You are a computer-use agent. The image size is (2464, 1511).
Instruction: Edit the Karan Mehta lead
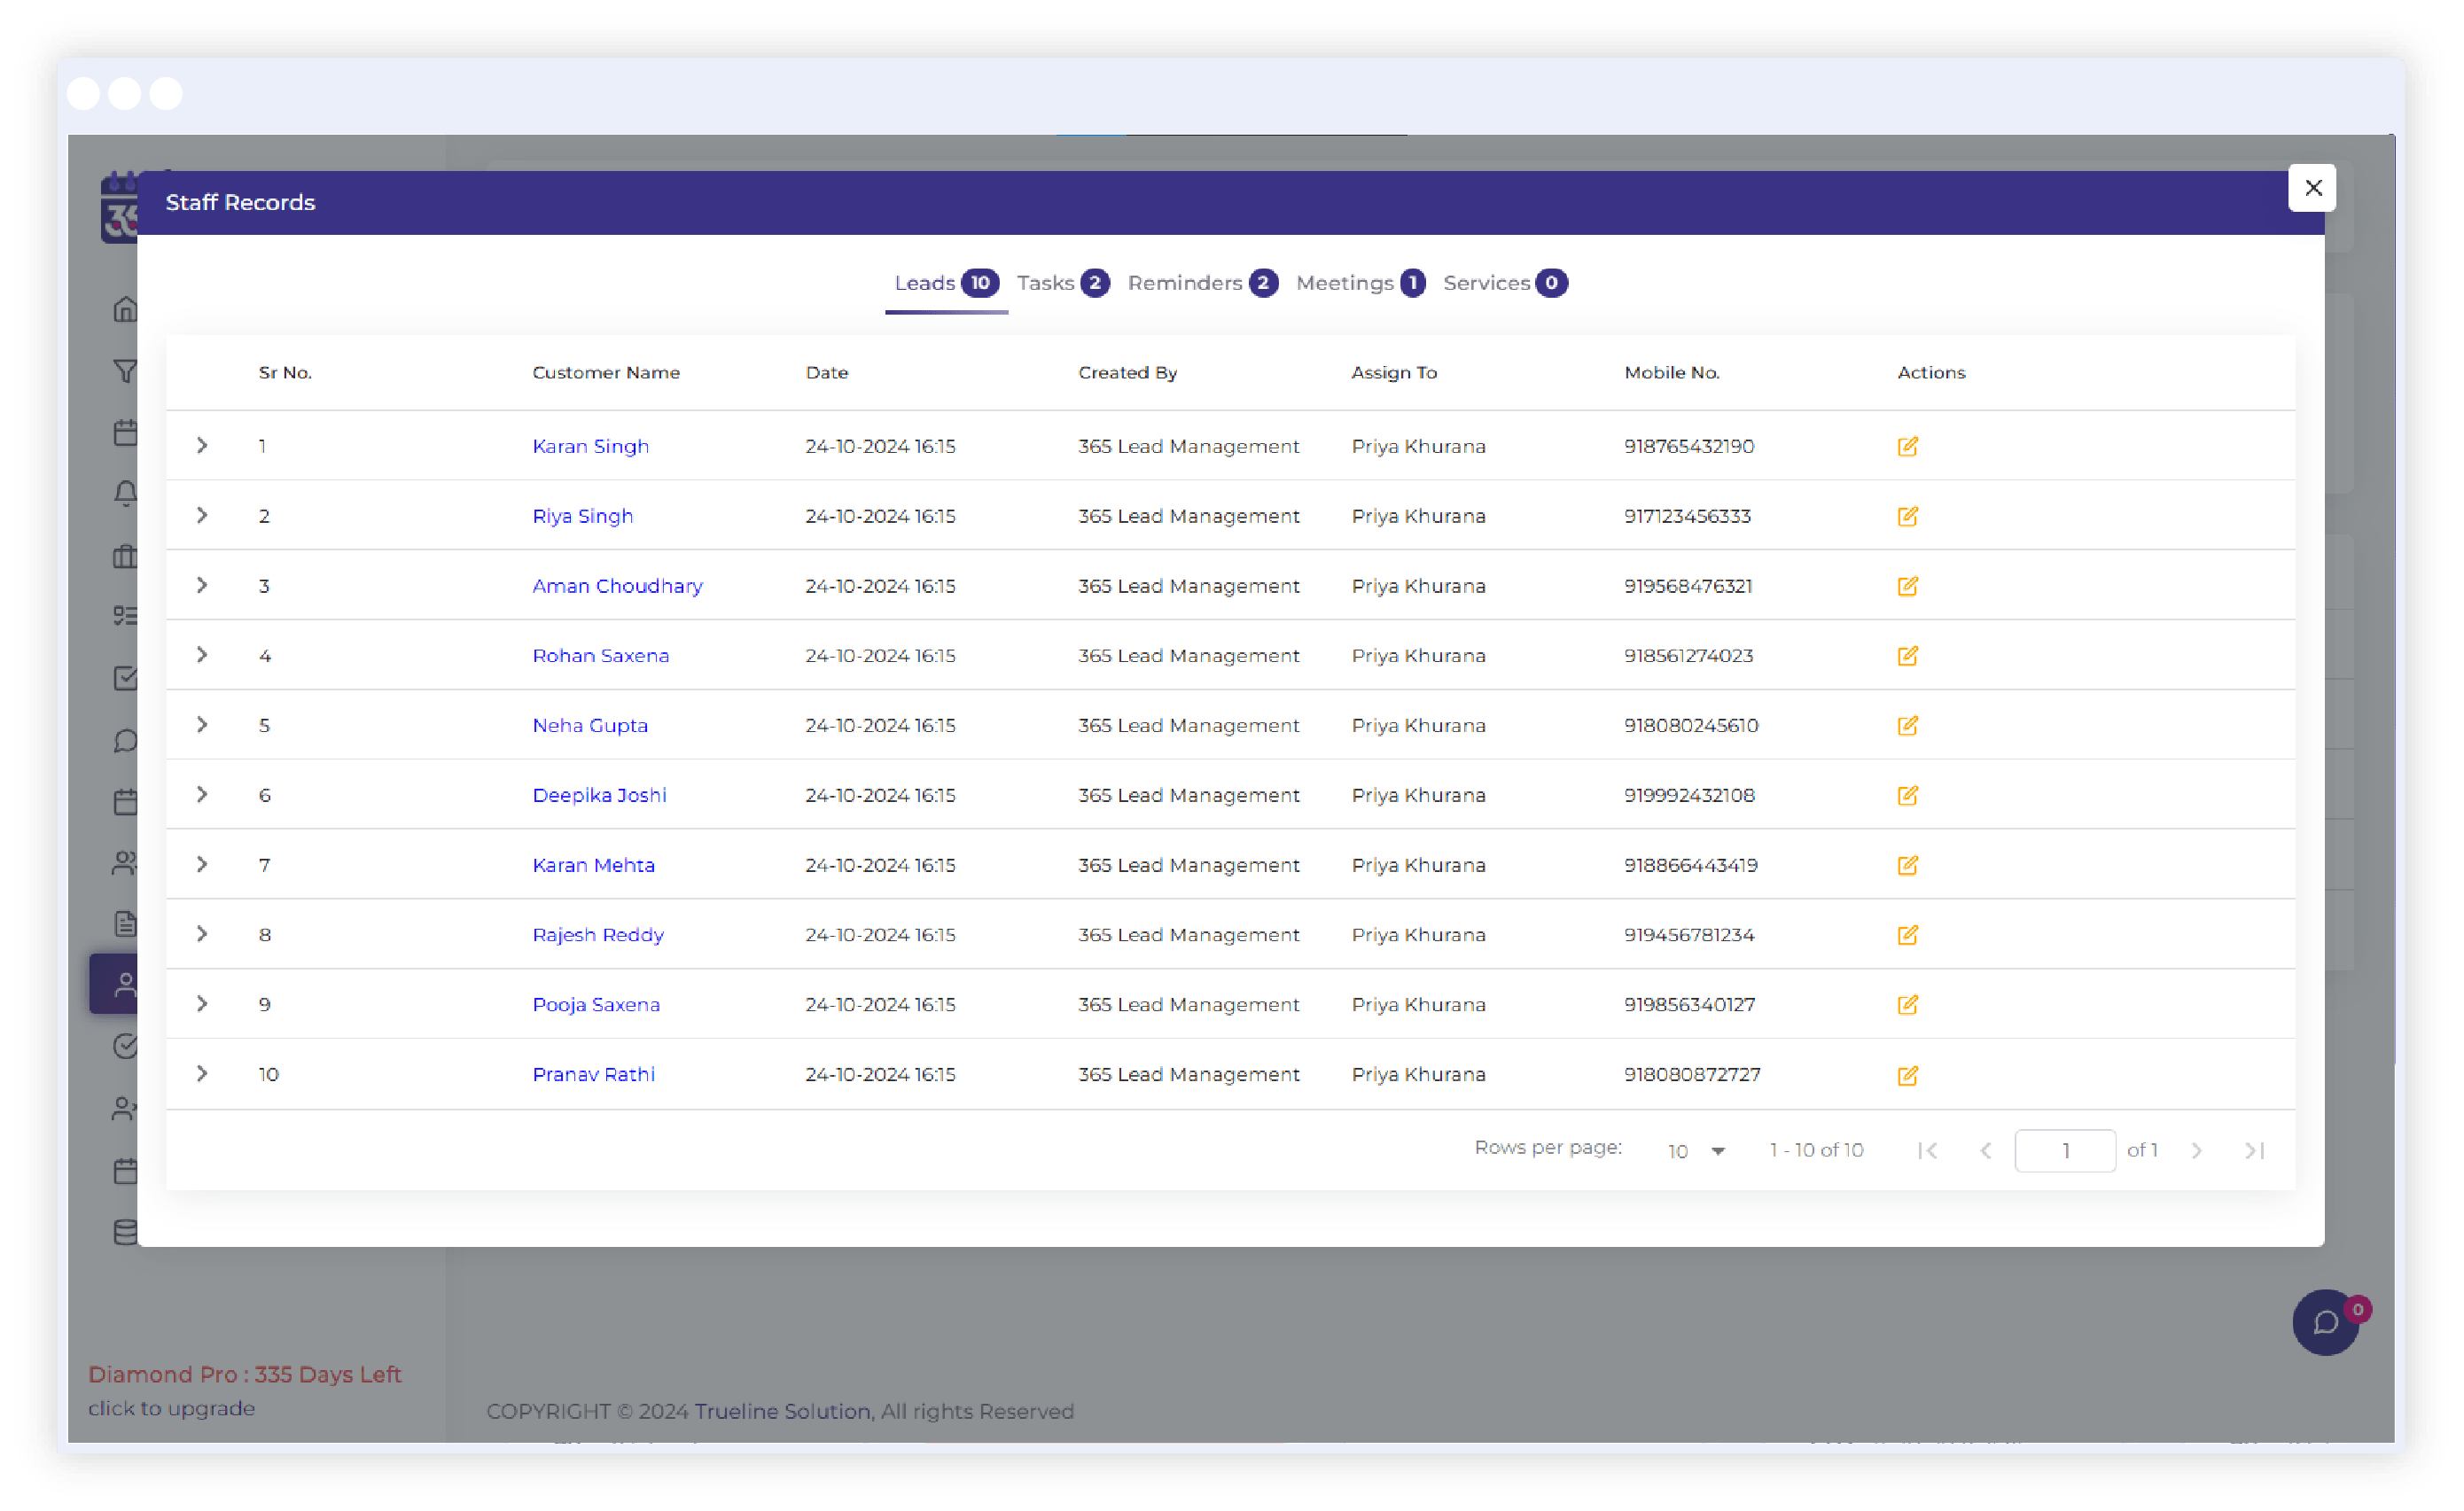pyautogui.click(x=1907, y=865)
